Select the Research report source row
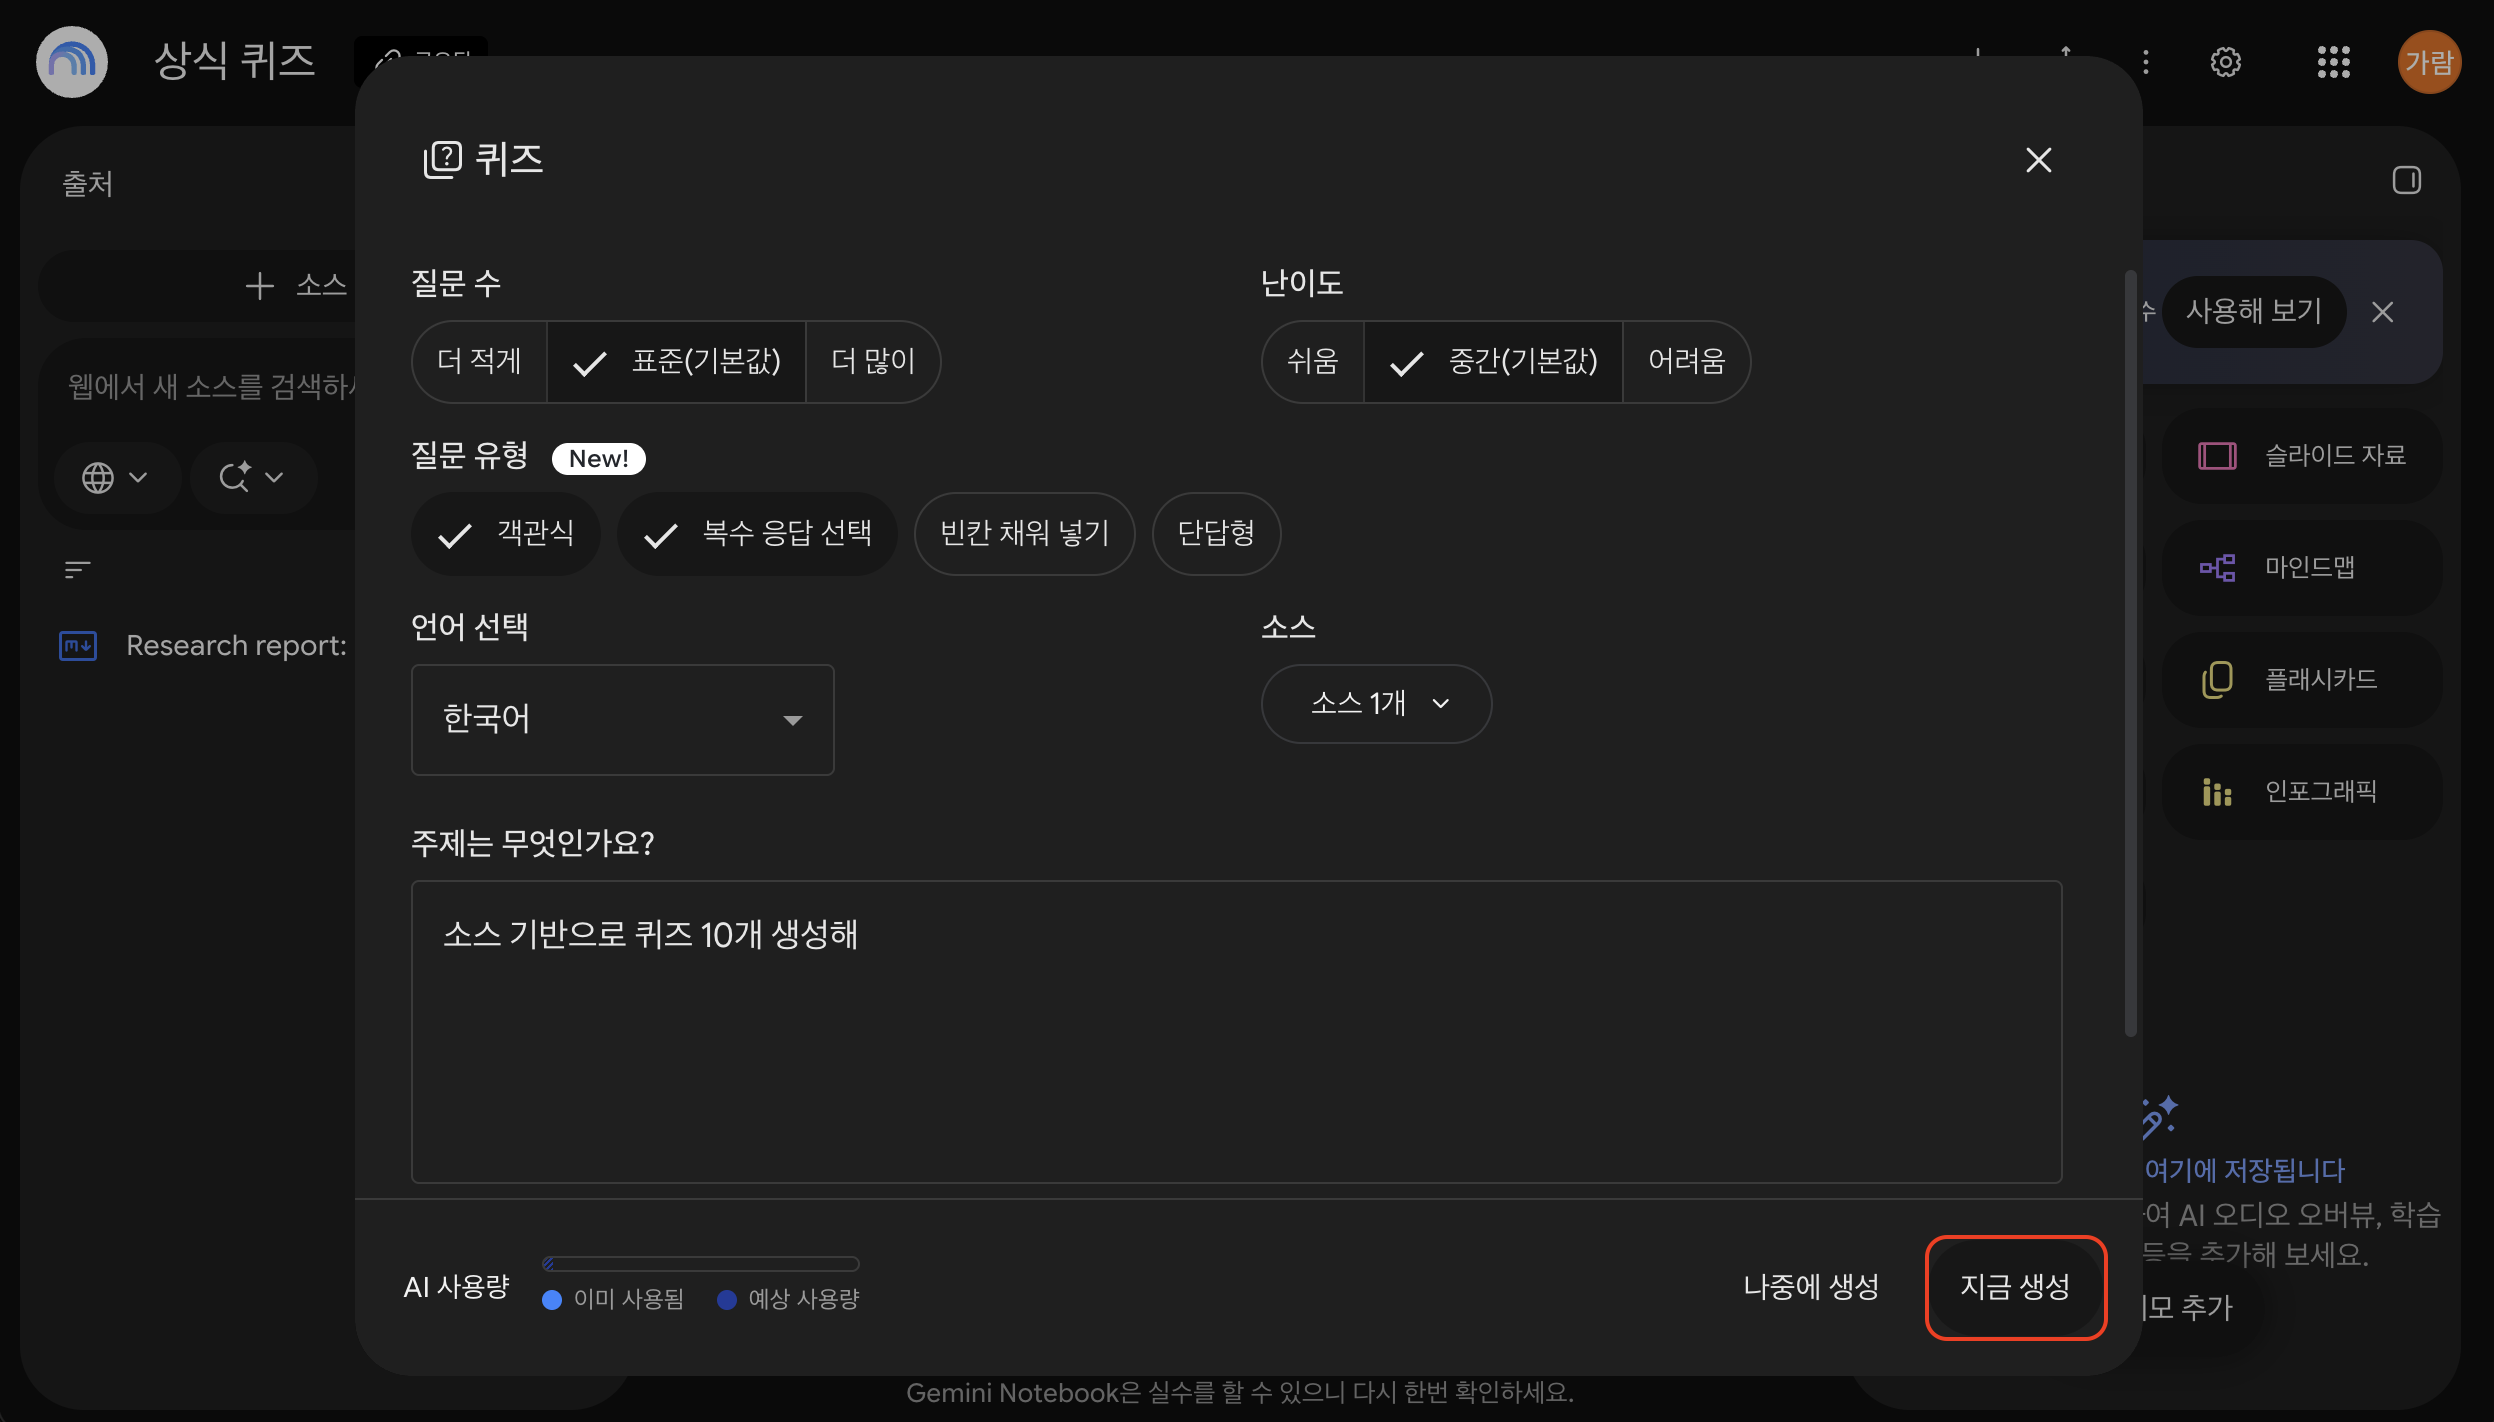 pos(205,646)
